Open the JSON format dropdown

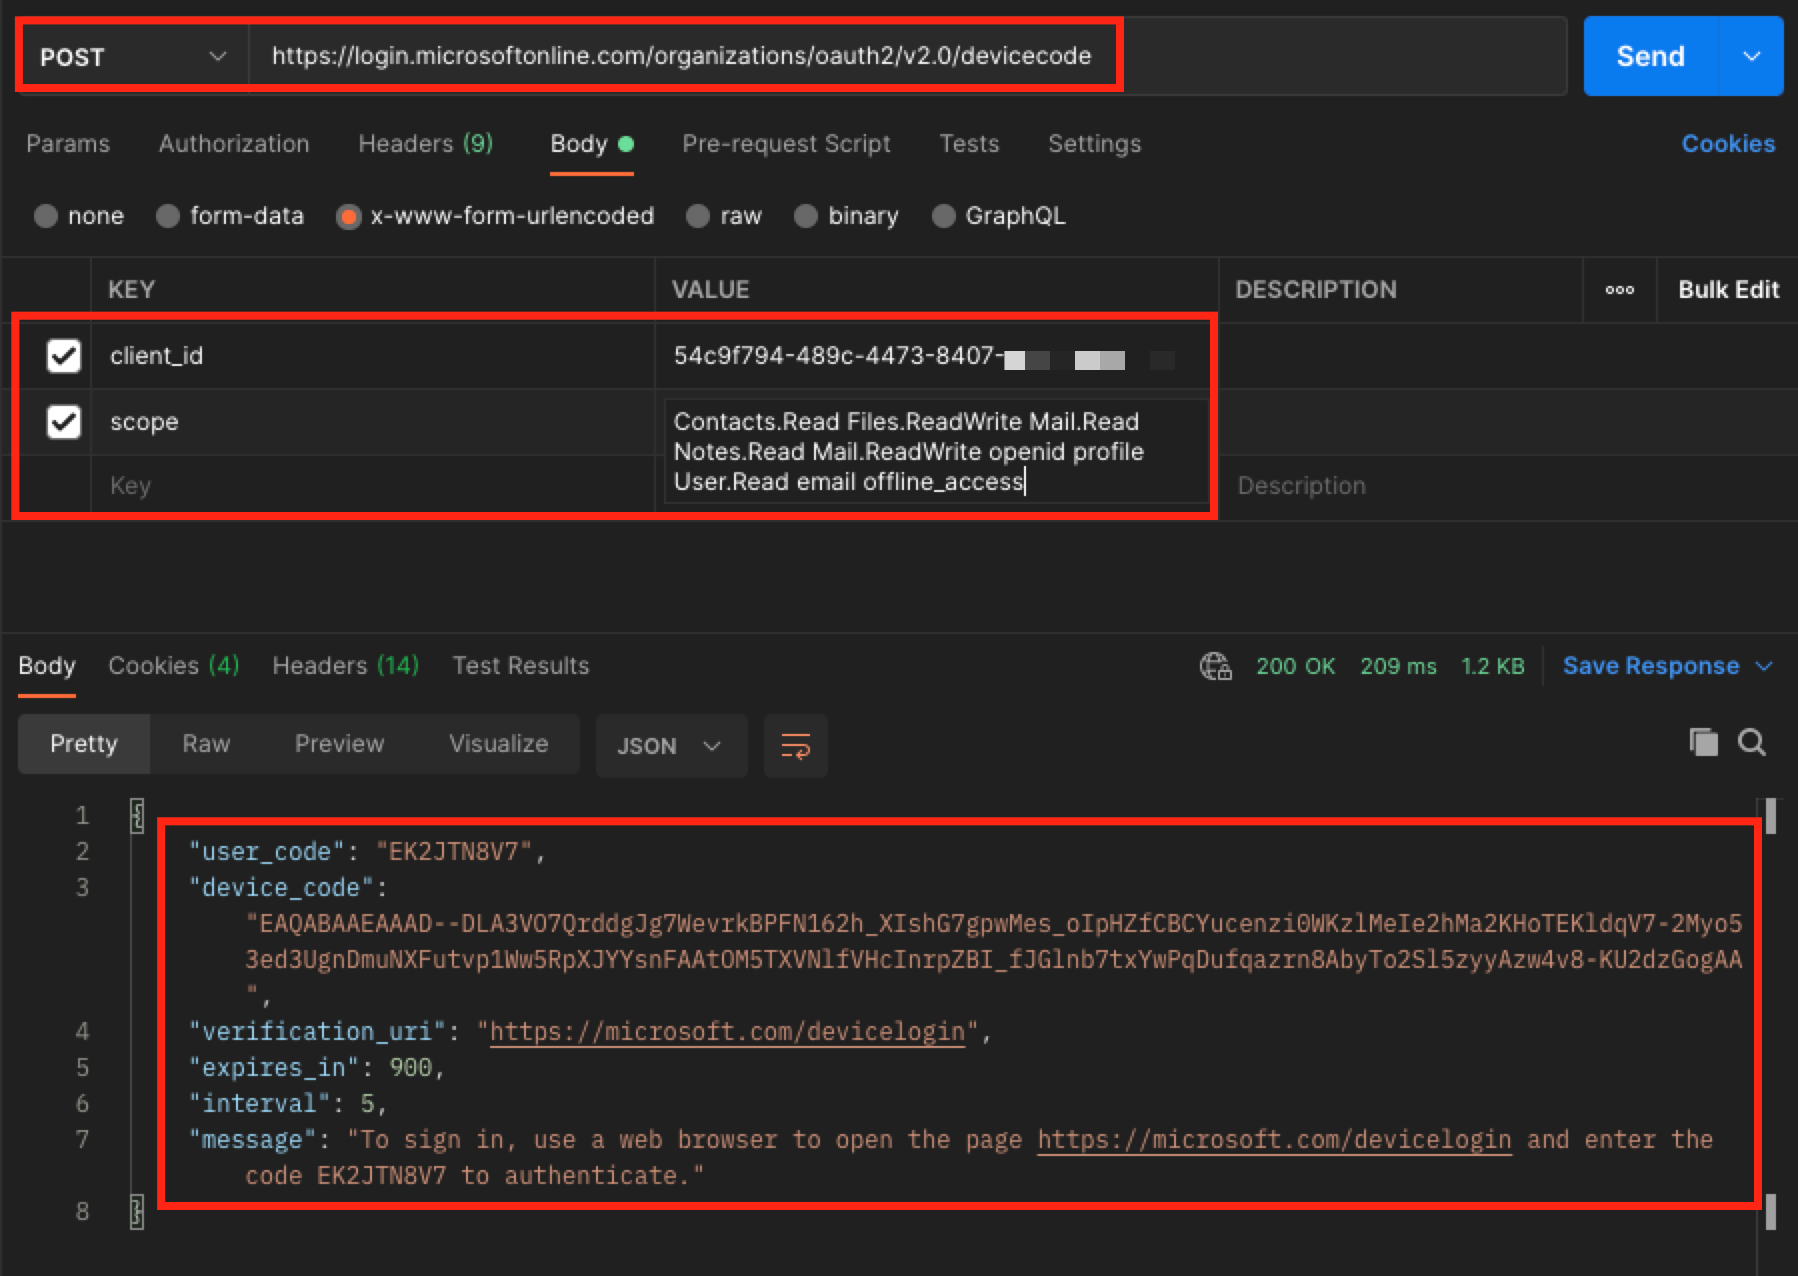click(670, 746)
